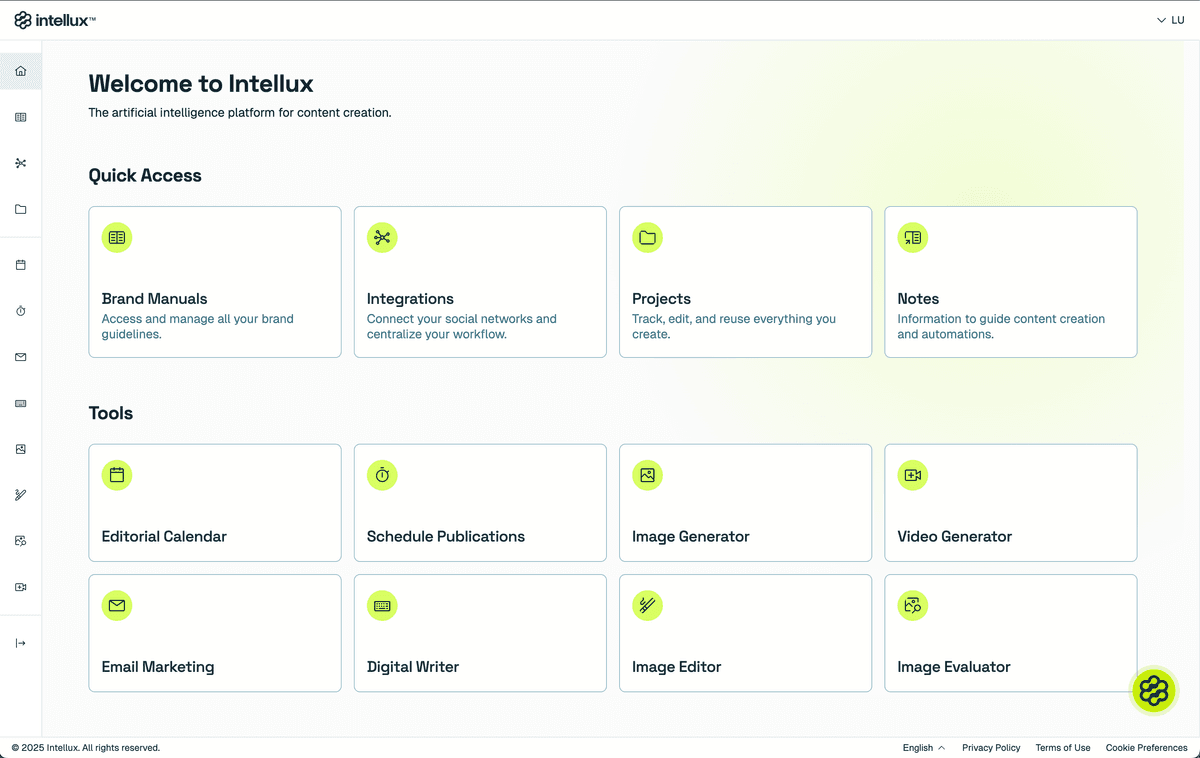The height and width of the screenshot is (758, 1200).
Task: Click the logout icon at sidebar bottom
Action: tap(20, 642)
